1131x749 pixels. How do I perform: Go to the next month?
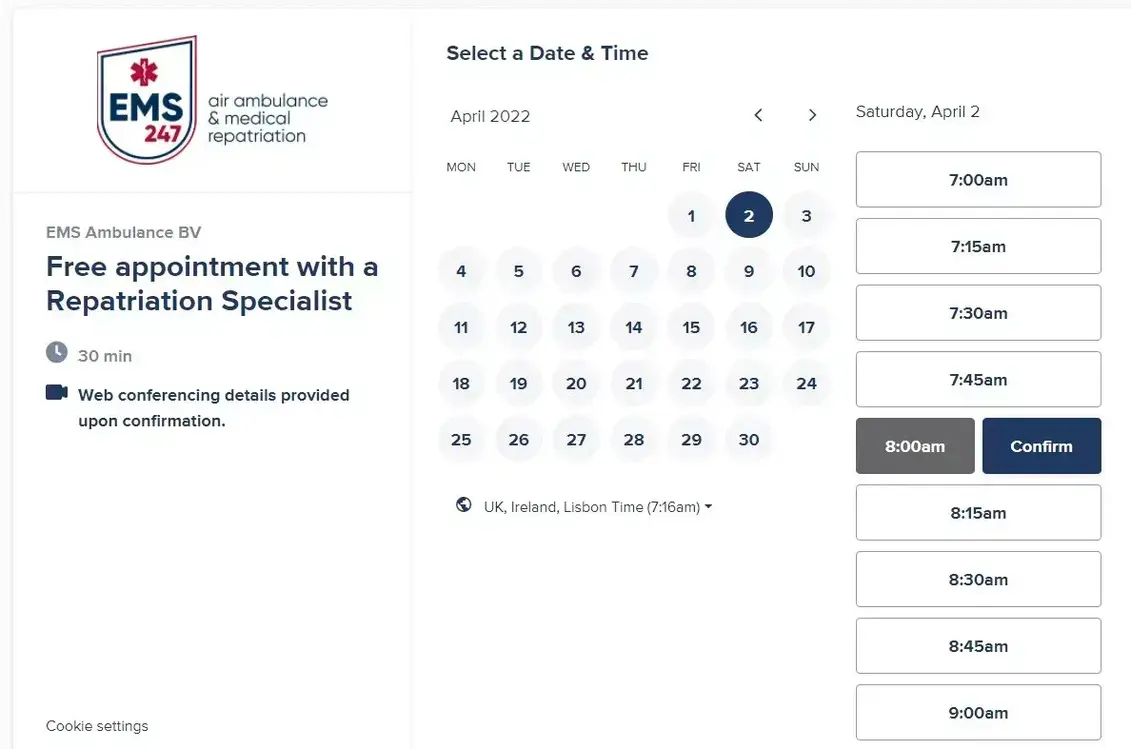(812, 115)
